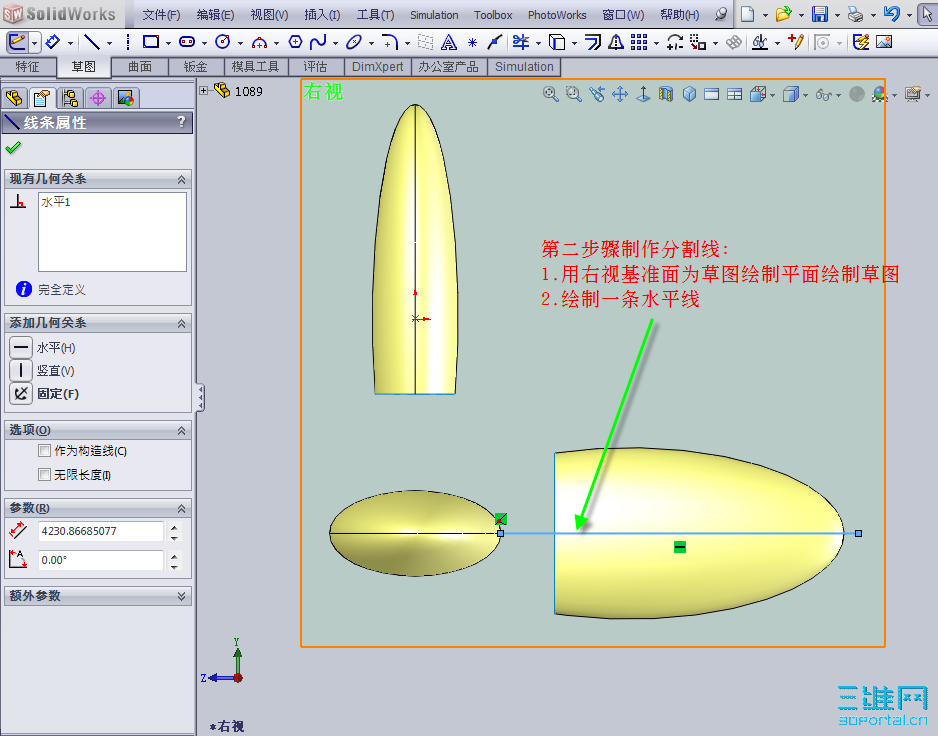938x736 pixels.
Task: Click the Section View icon
Action: tap(666, 94)
